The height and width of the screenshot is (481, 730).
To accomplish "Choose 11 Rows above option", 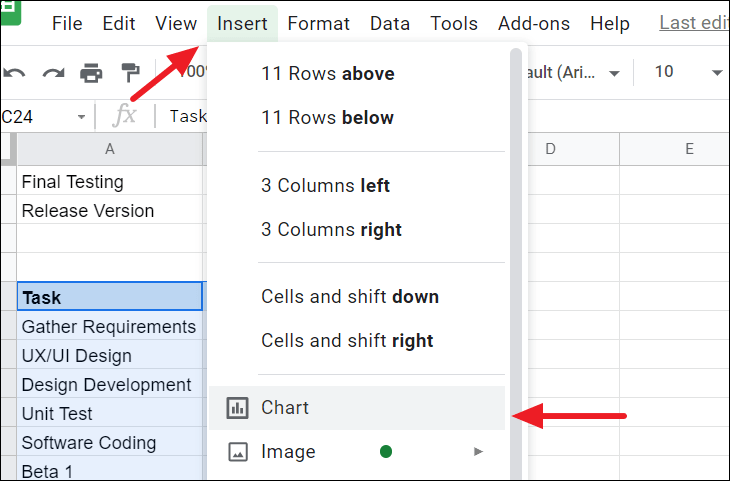I will pos(328,73).
